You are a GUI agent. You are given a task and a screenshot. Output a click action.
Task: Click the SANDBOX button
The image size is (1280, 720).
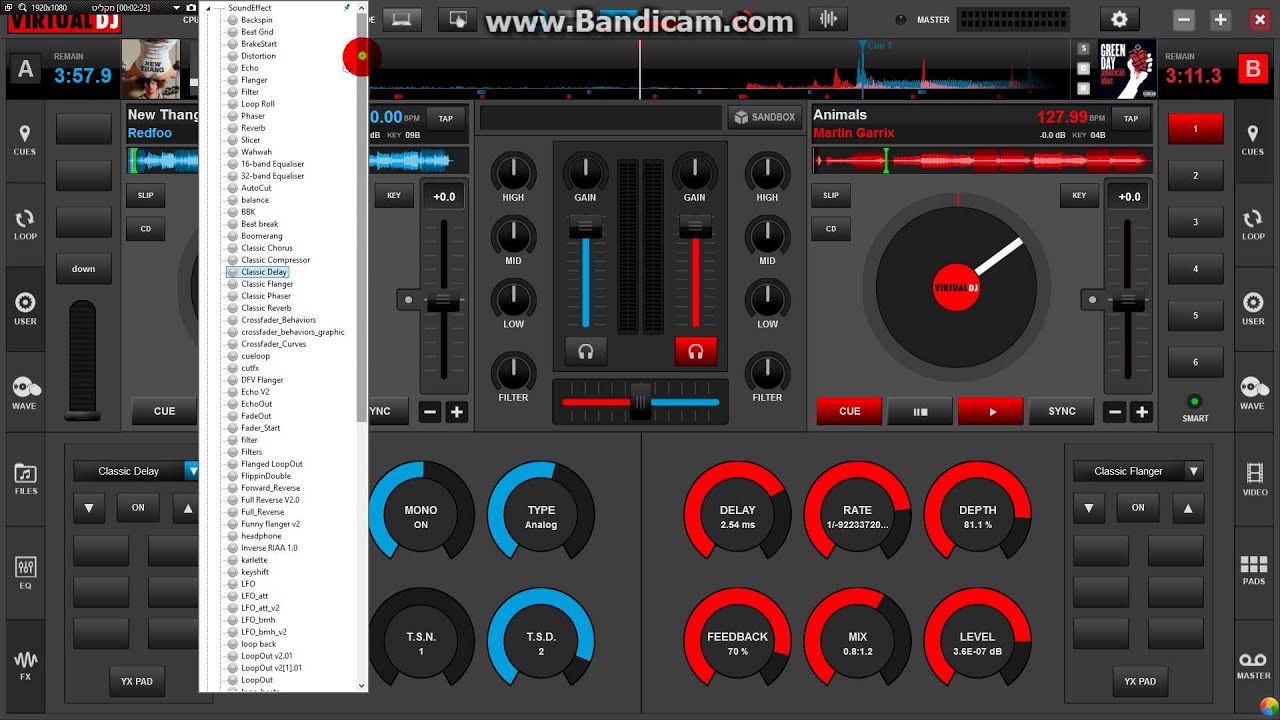(x=765, y=117)
